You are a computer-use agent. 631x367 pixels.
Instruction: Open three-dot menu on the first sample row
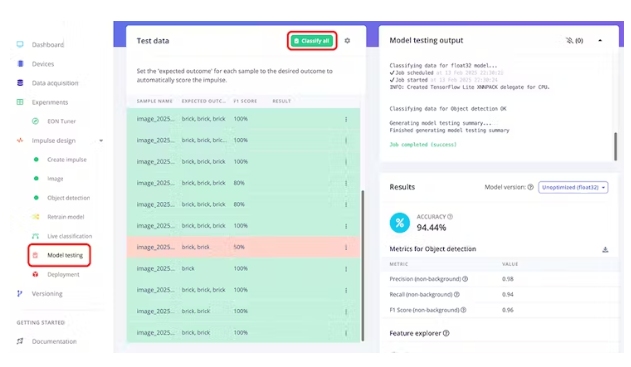click(x=346, y=119)
